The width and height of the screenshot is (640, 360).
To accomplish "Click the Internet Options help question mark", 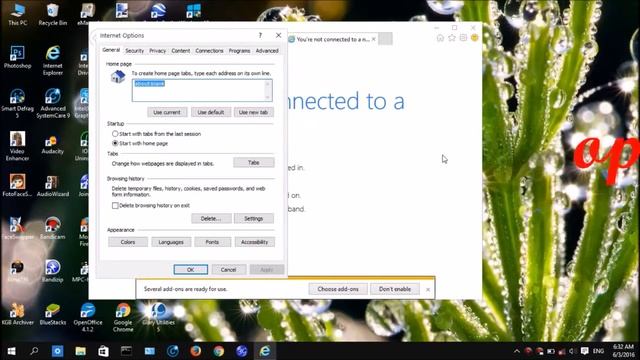I will click(260, 36).
